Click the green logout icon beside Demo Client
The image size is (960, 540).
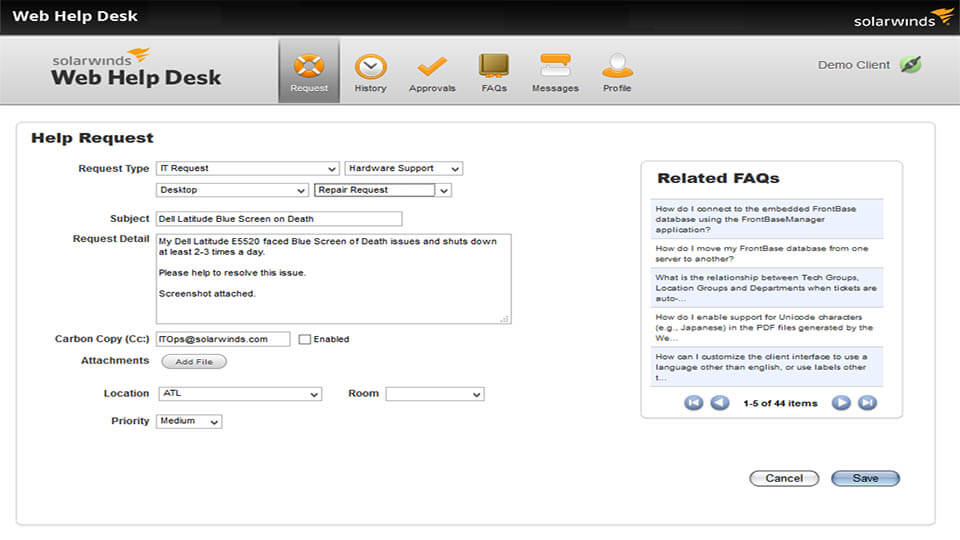pos(910,64)
